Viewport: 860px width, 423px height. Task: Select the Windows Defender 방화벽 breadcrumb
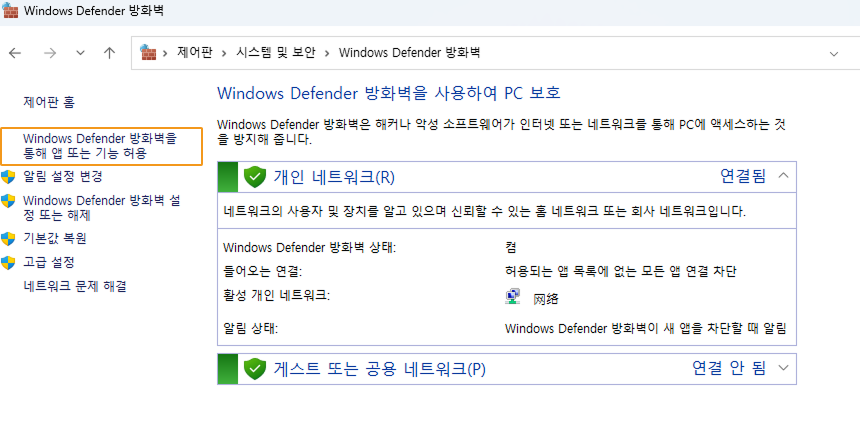(409, 53)
